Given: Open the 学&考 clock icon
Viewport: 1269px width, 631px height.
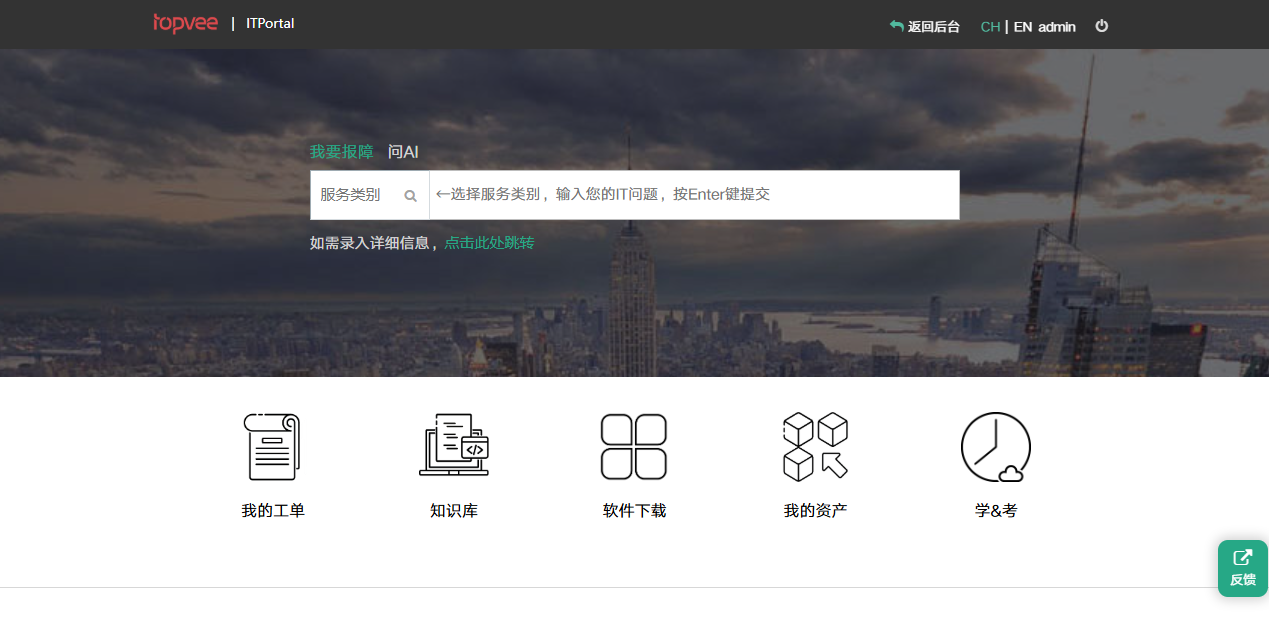Looking at the screenshot, I should pos(996,447).
